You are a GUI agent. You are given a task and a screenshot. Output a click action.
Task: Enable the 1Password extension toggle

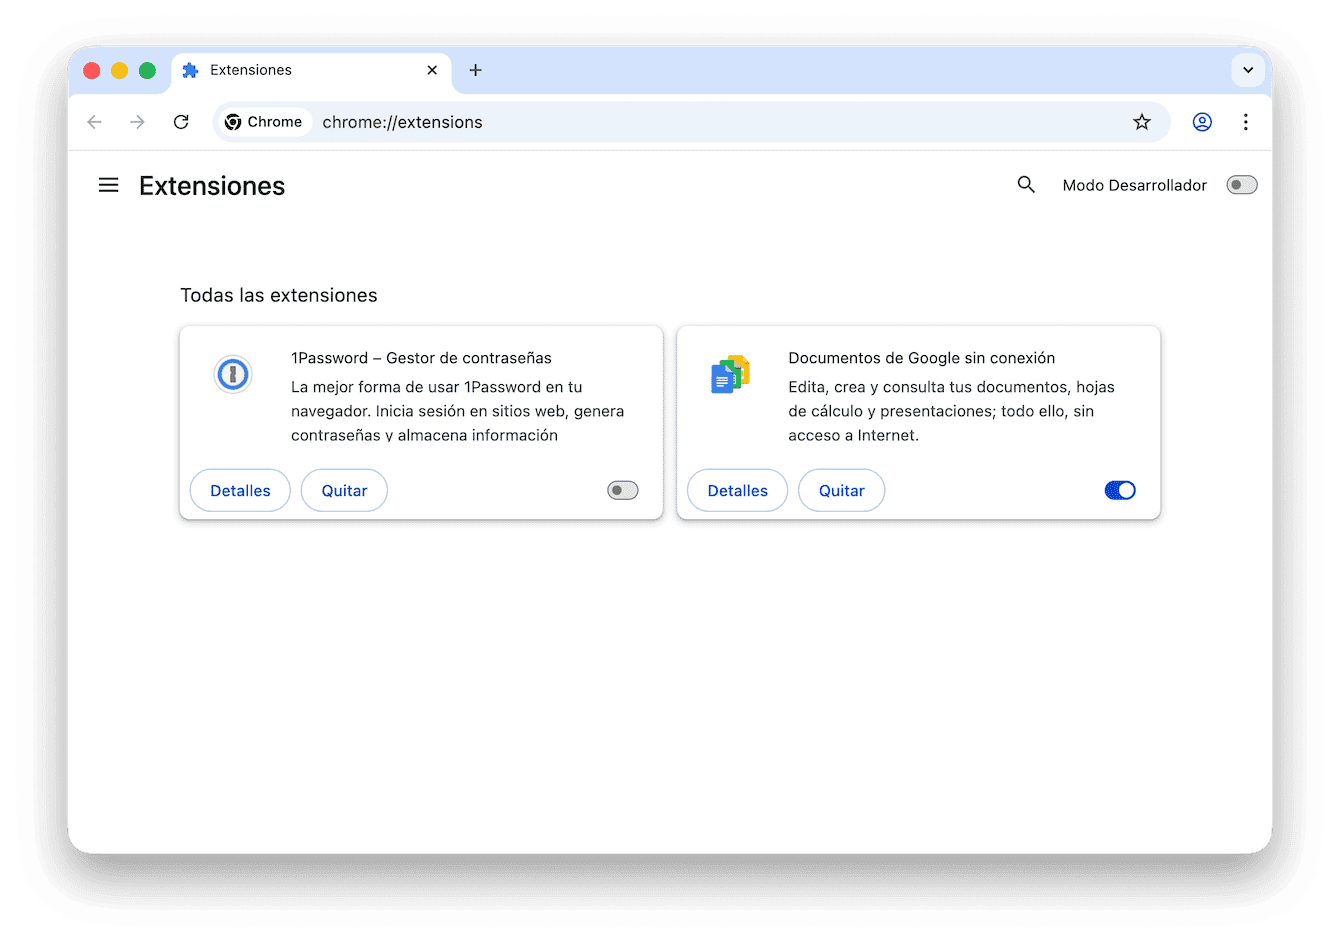[x=622, y=490]
